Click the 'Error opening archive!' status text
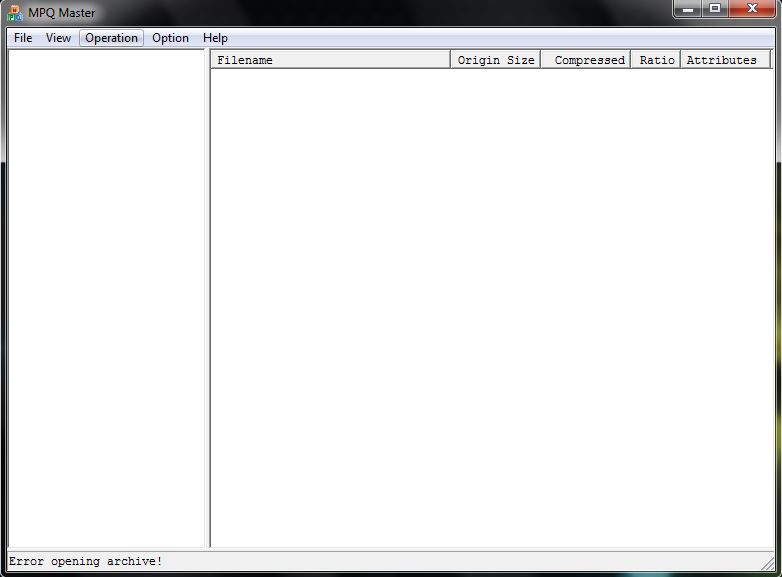Screen dimensions: 782x577 coord(85,561)
